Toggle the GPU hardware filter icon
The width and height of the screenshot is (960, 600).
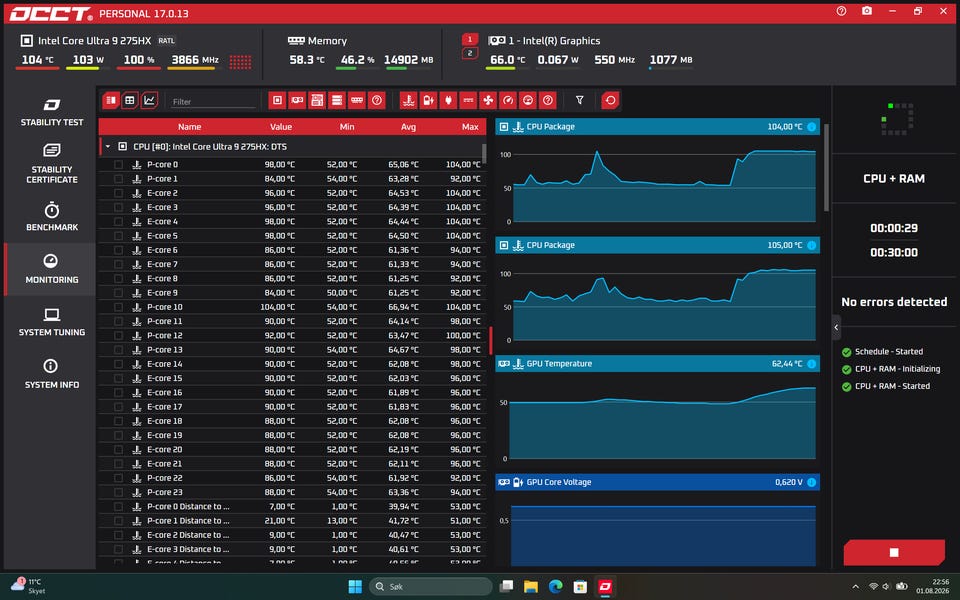(x=297, y=100)
